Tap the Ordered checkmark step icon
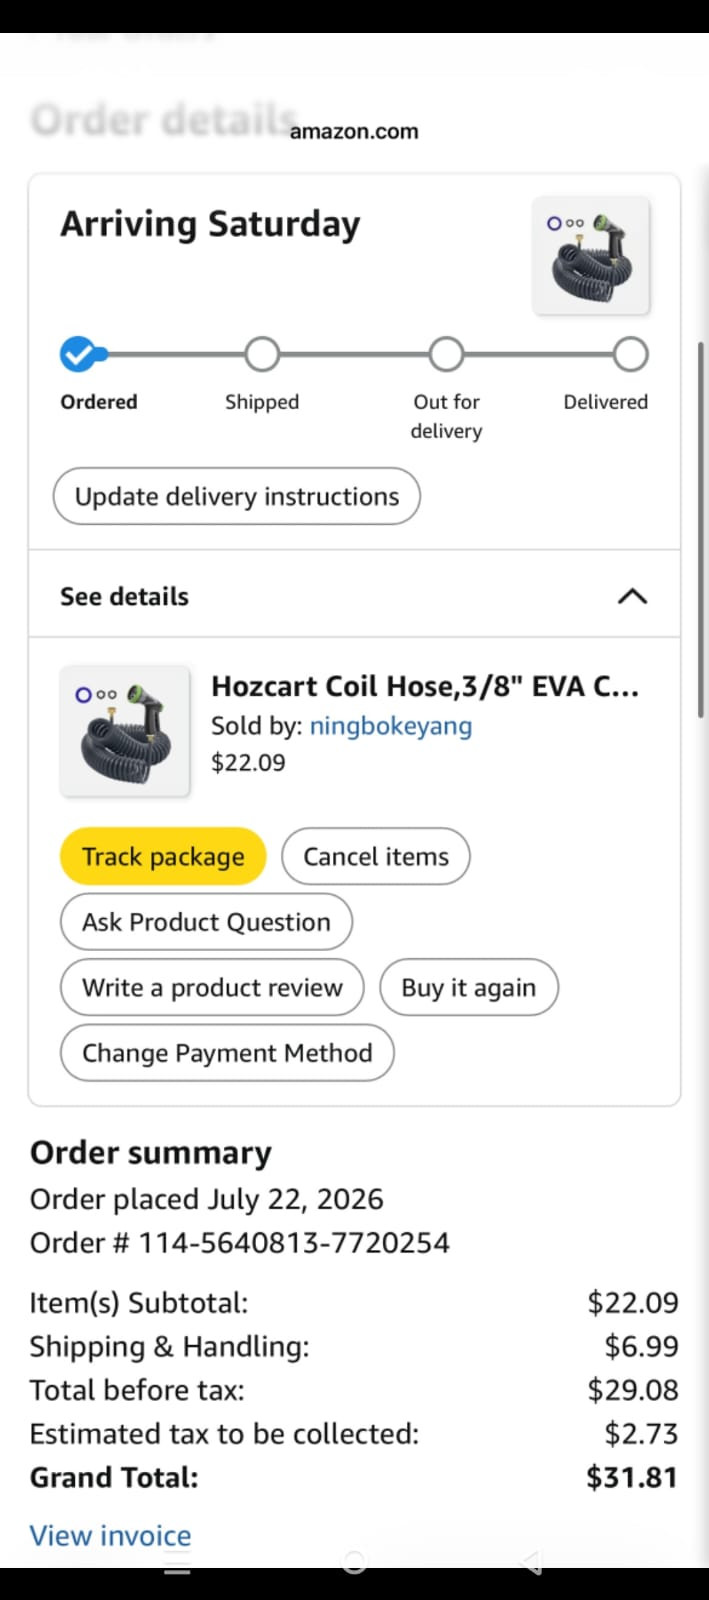This screenshot has height=1600, width=709. pos(78,354)
